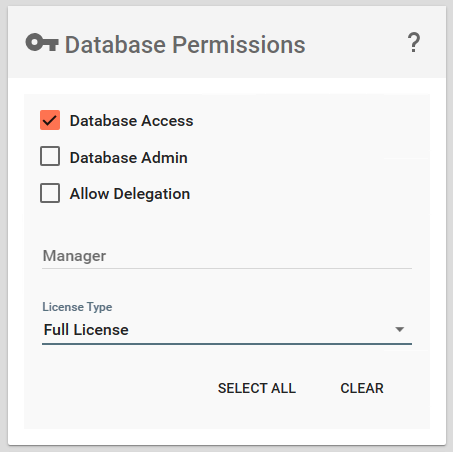453x452 pixels.
Task: Click the Allow Delegation label text
Action: click(x=130, y=194)
